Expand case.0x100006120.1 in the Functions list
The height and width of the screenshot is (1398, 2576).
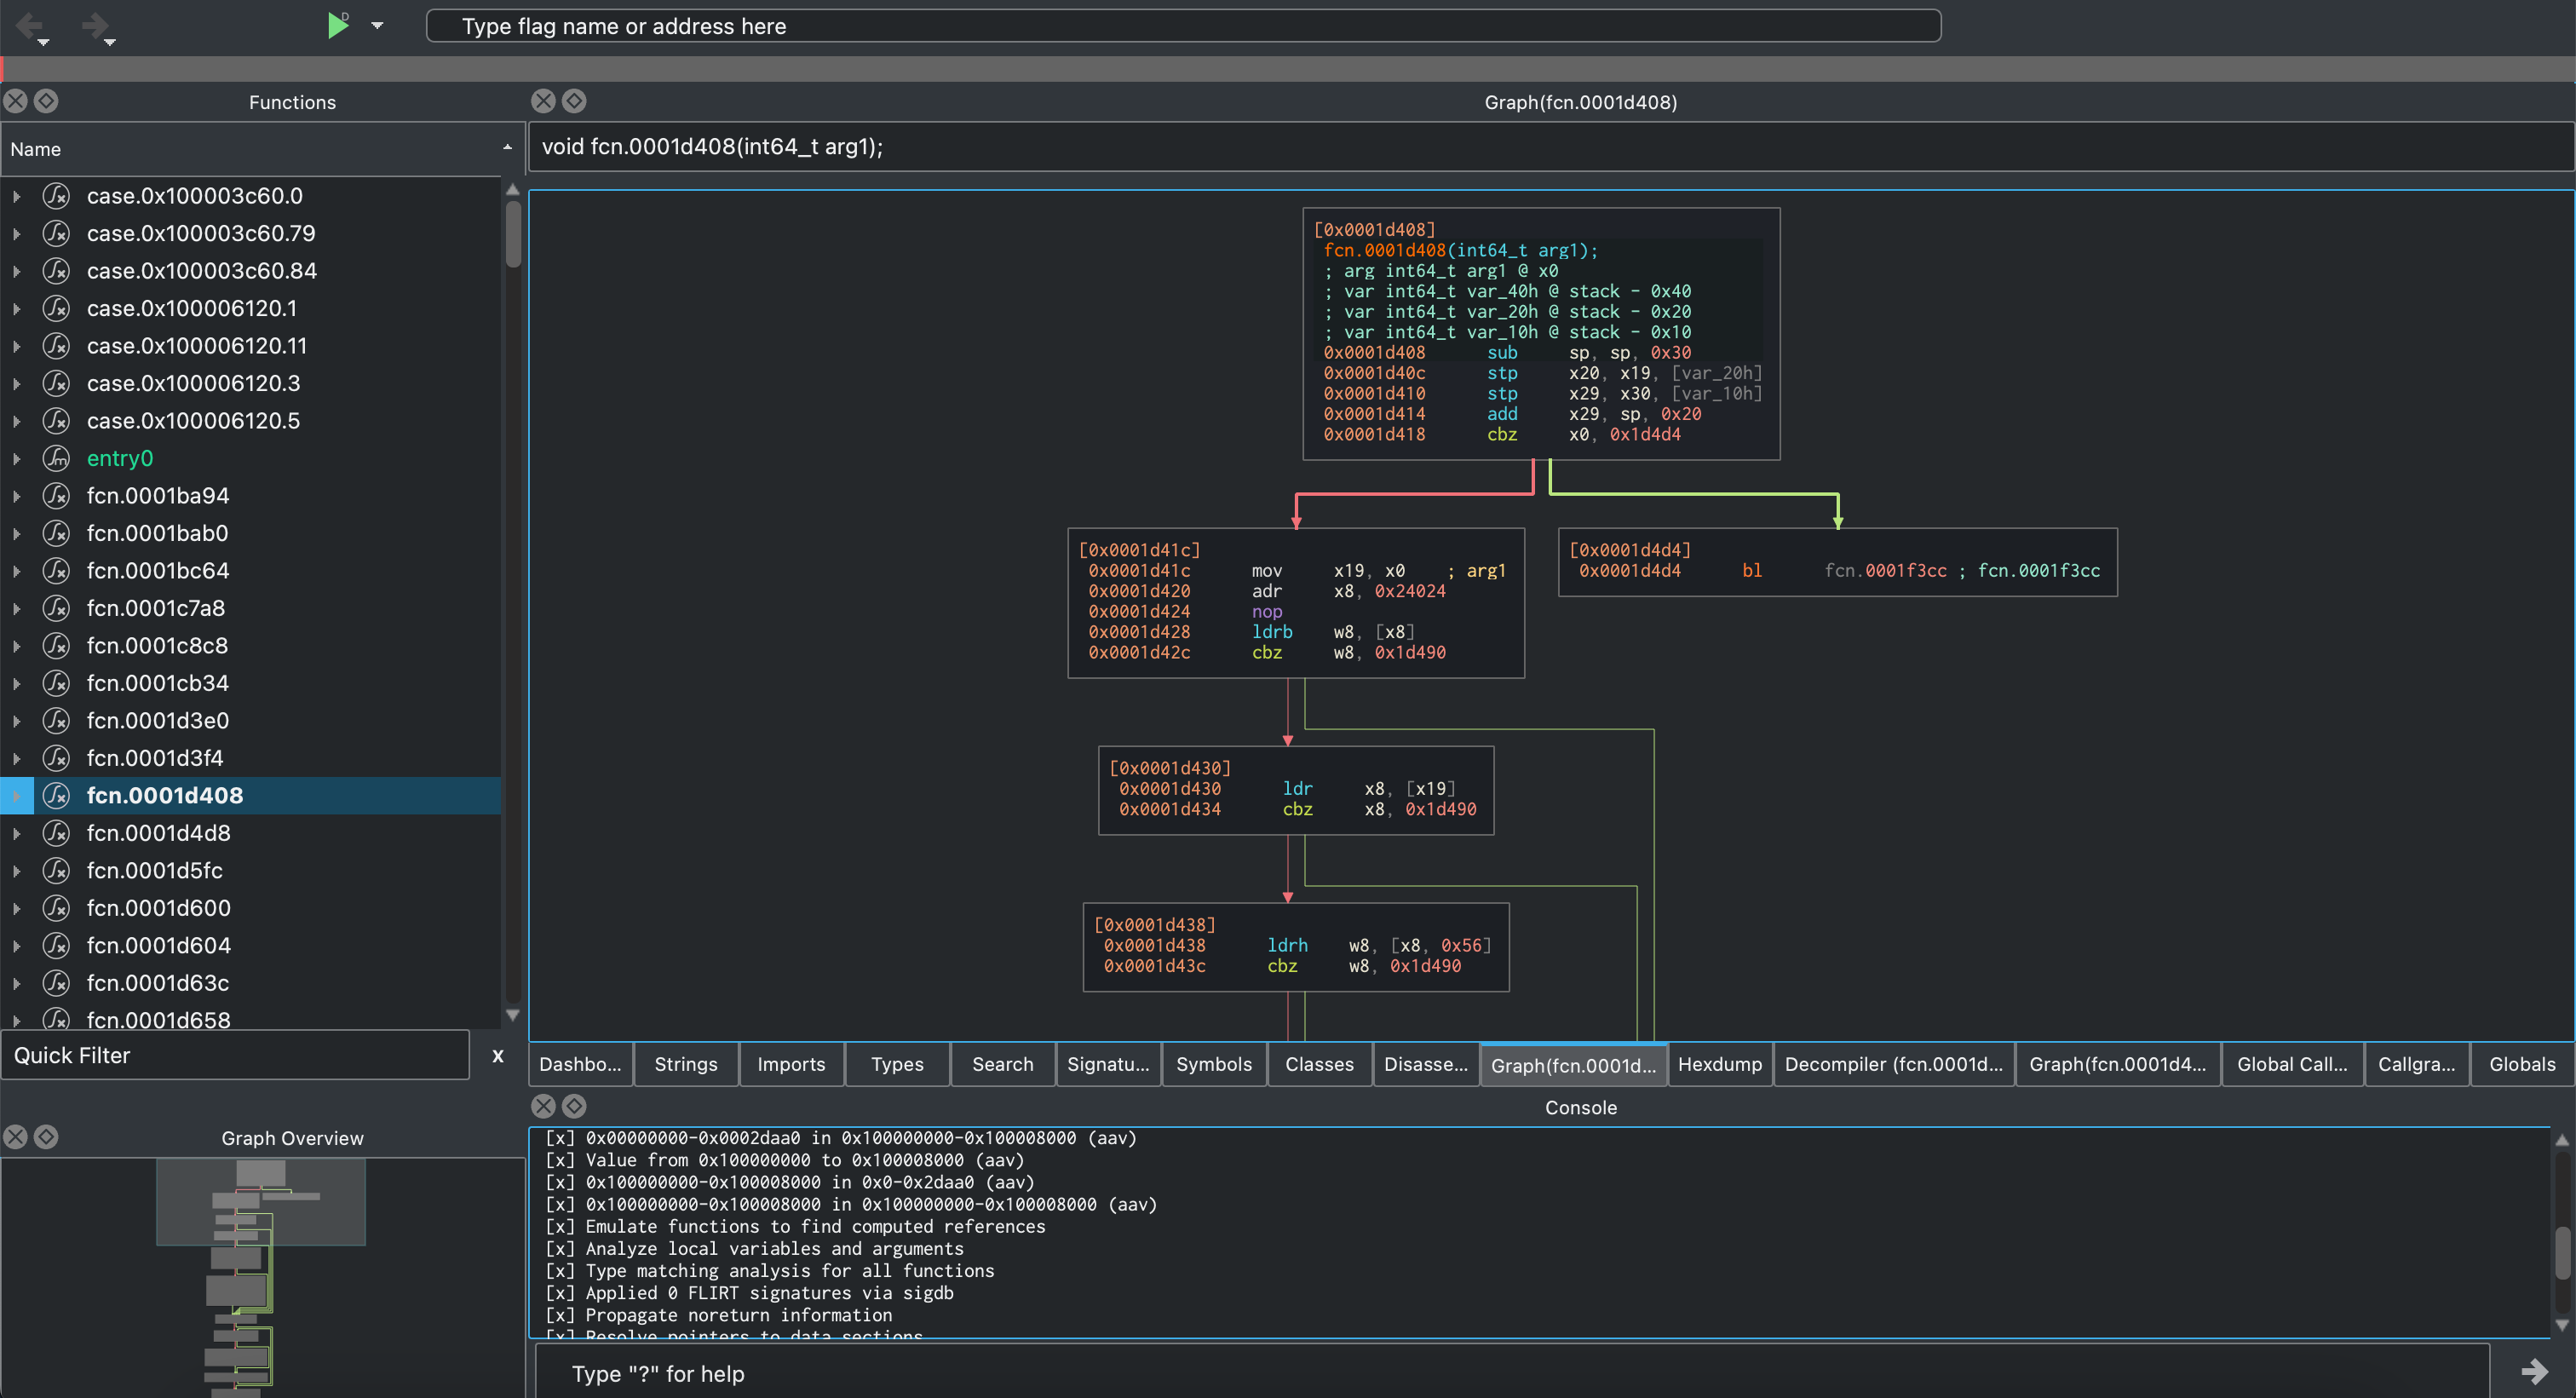pyautogui.click(x=16, y=308)
